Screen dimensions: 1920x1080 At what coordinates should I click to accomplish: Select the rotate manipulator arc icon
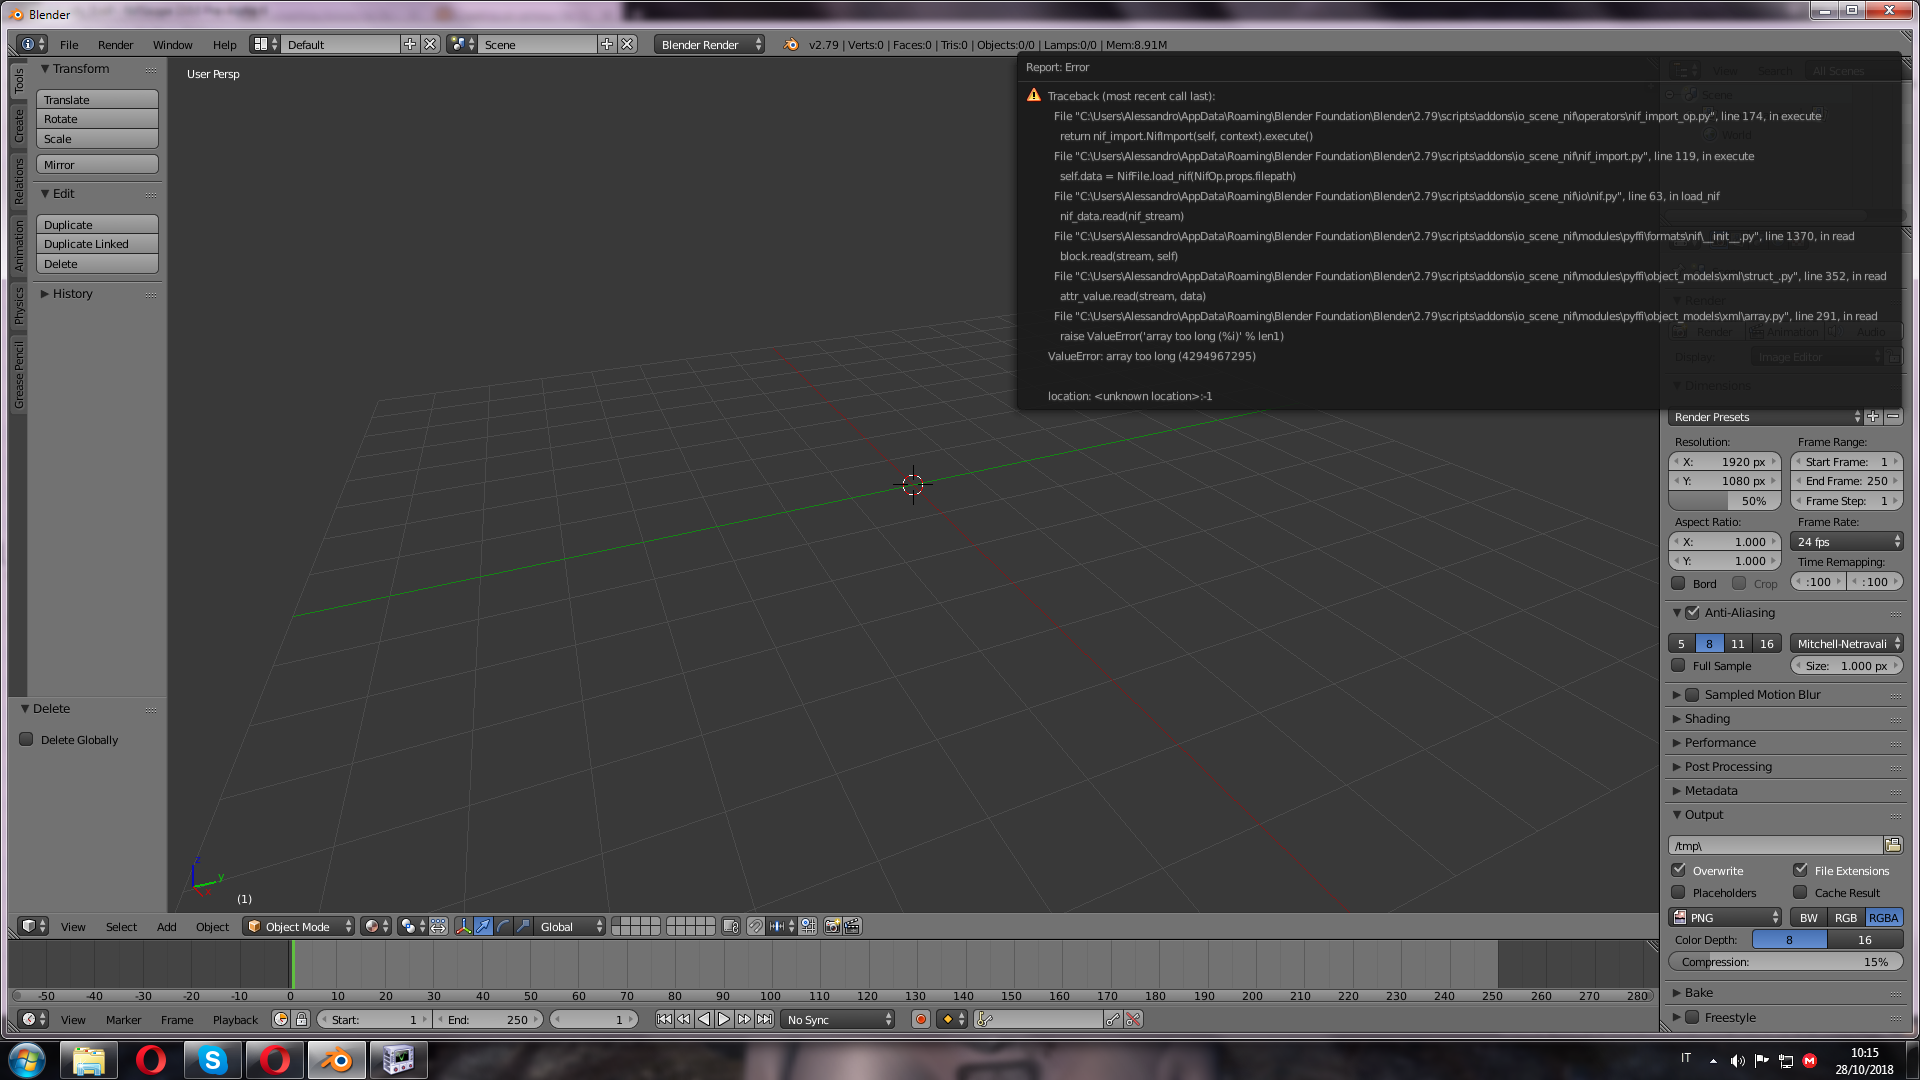point(503,926)
